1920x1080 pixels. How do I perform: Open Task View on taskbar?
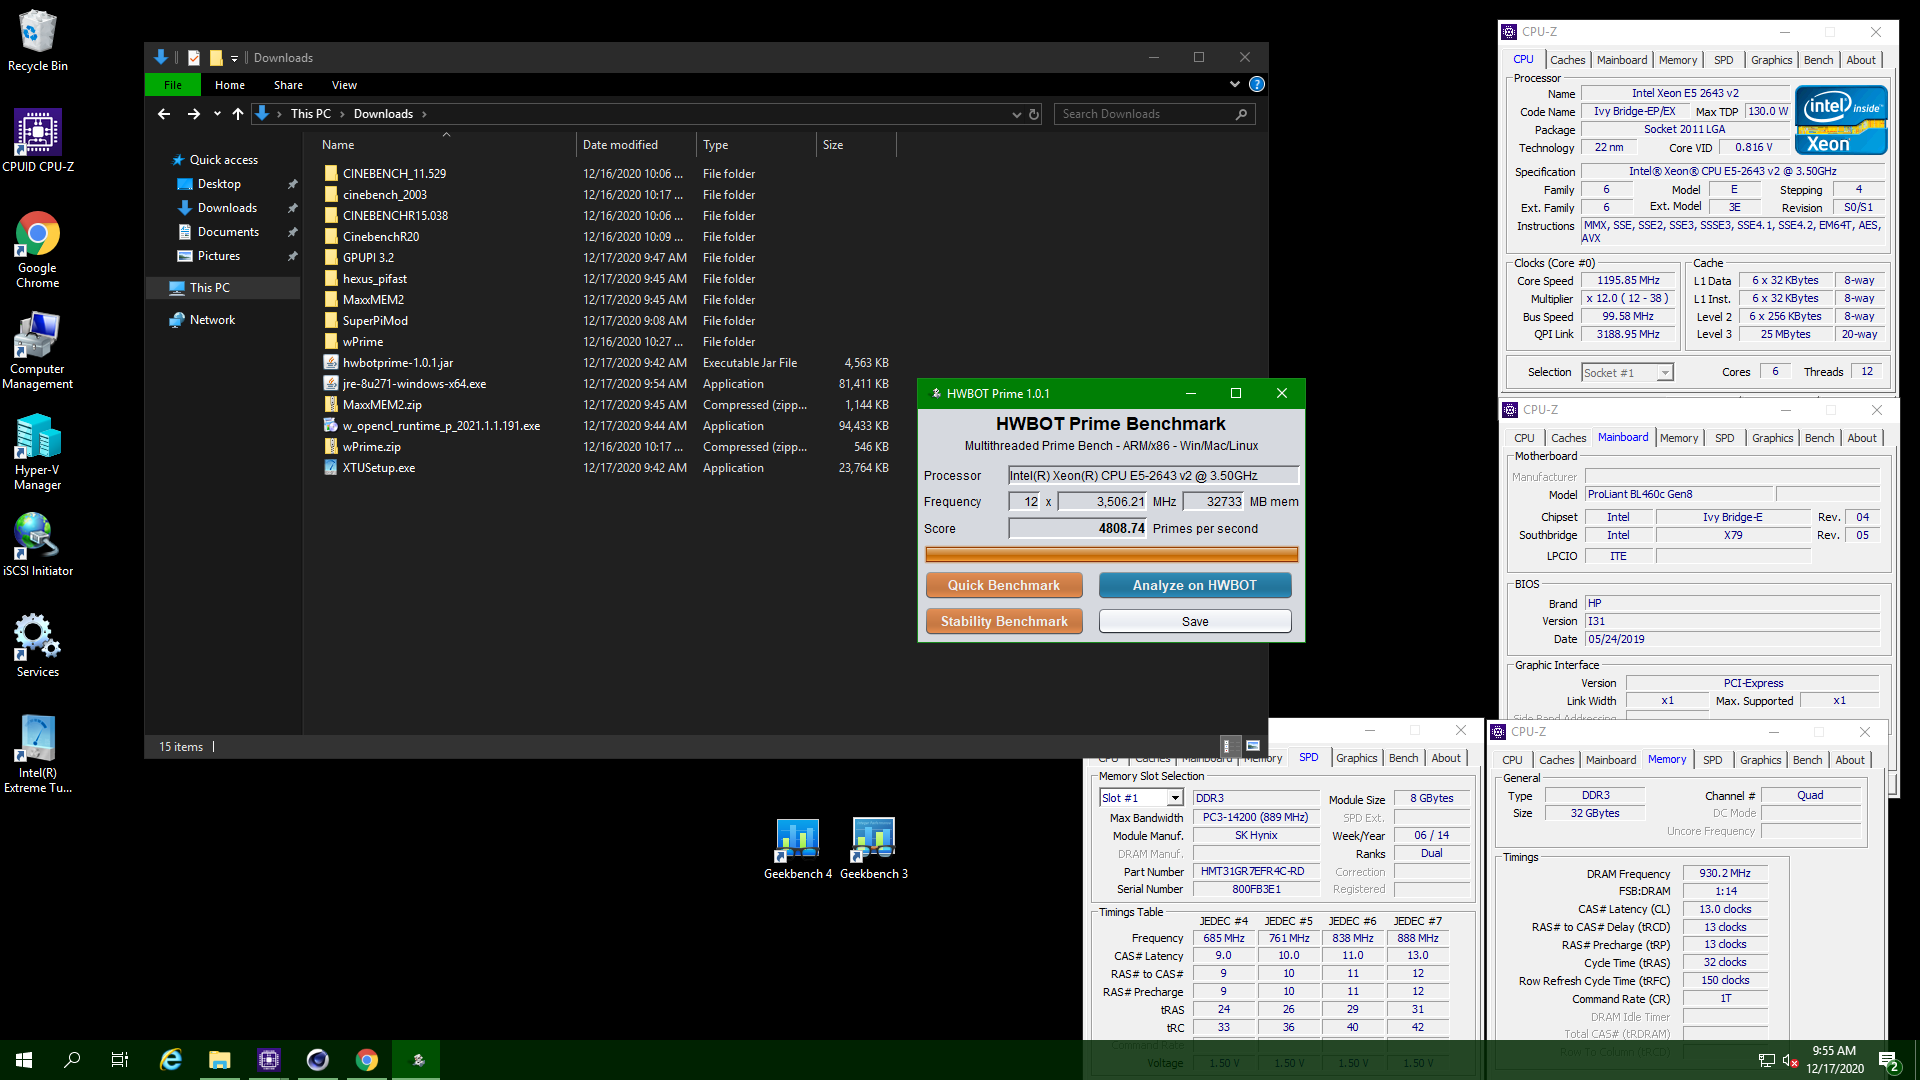point(120,1060)
